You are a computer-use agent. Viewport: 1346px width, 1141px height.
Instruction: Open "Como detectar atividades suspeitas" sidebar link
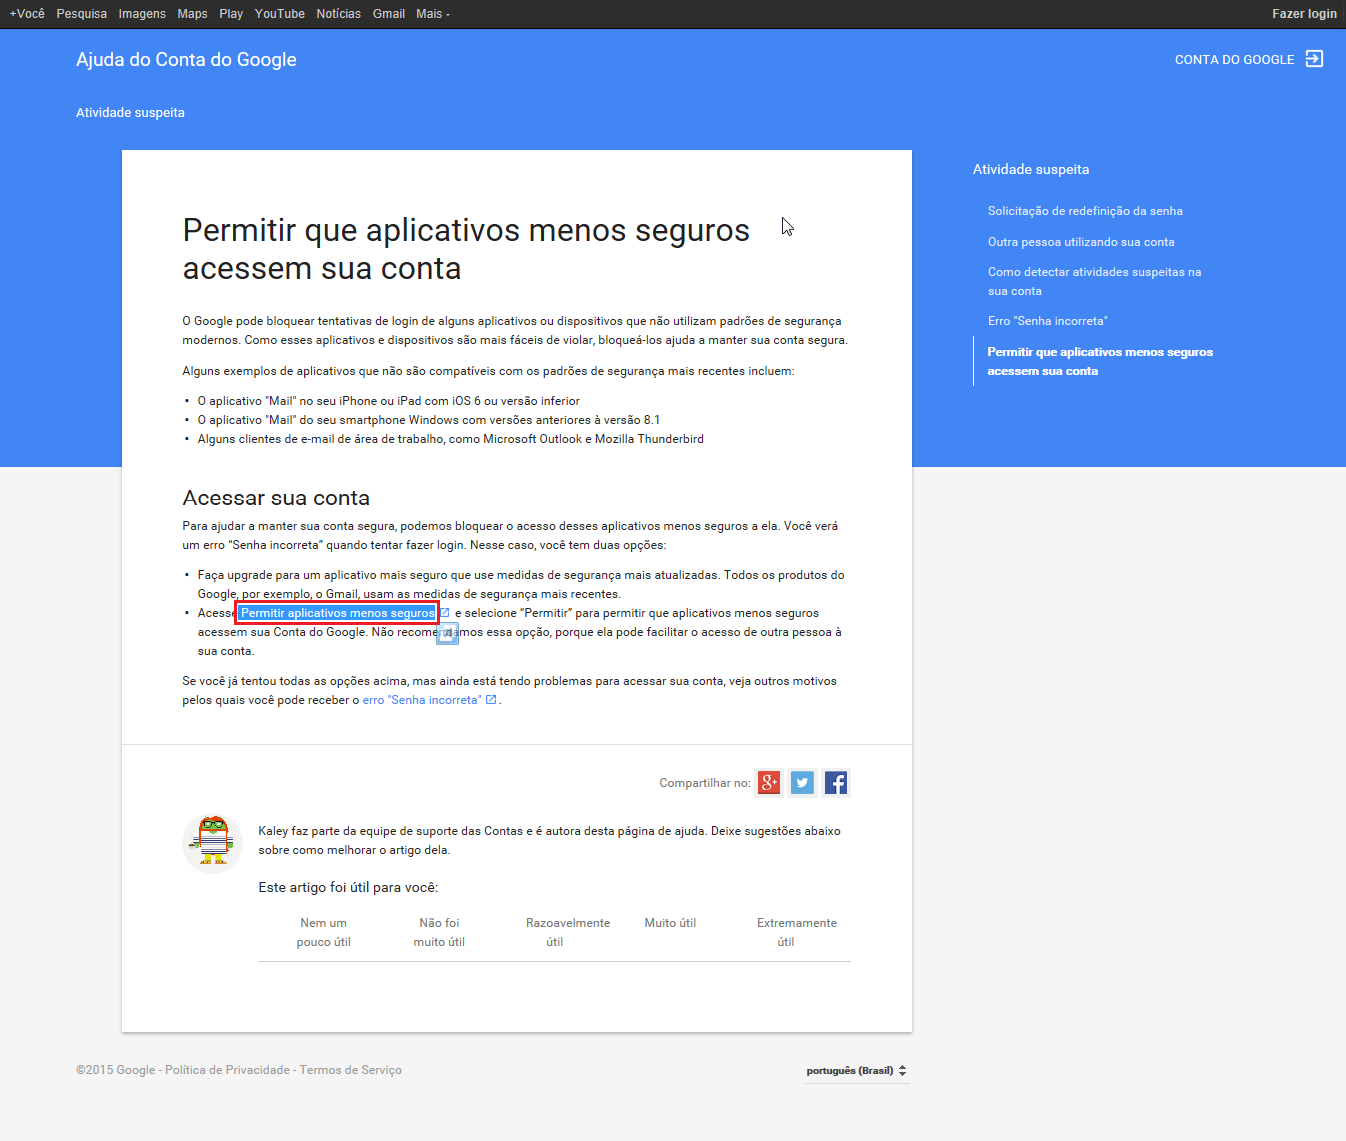click(x=1095, y=281)
